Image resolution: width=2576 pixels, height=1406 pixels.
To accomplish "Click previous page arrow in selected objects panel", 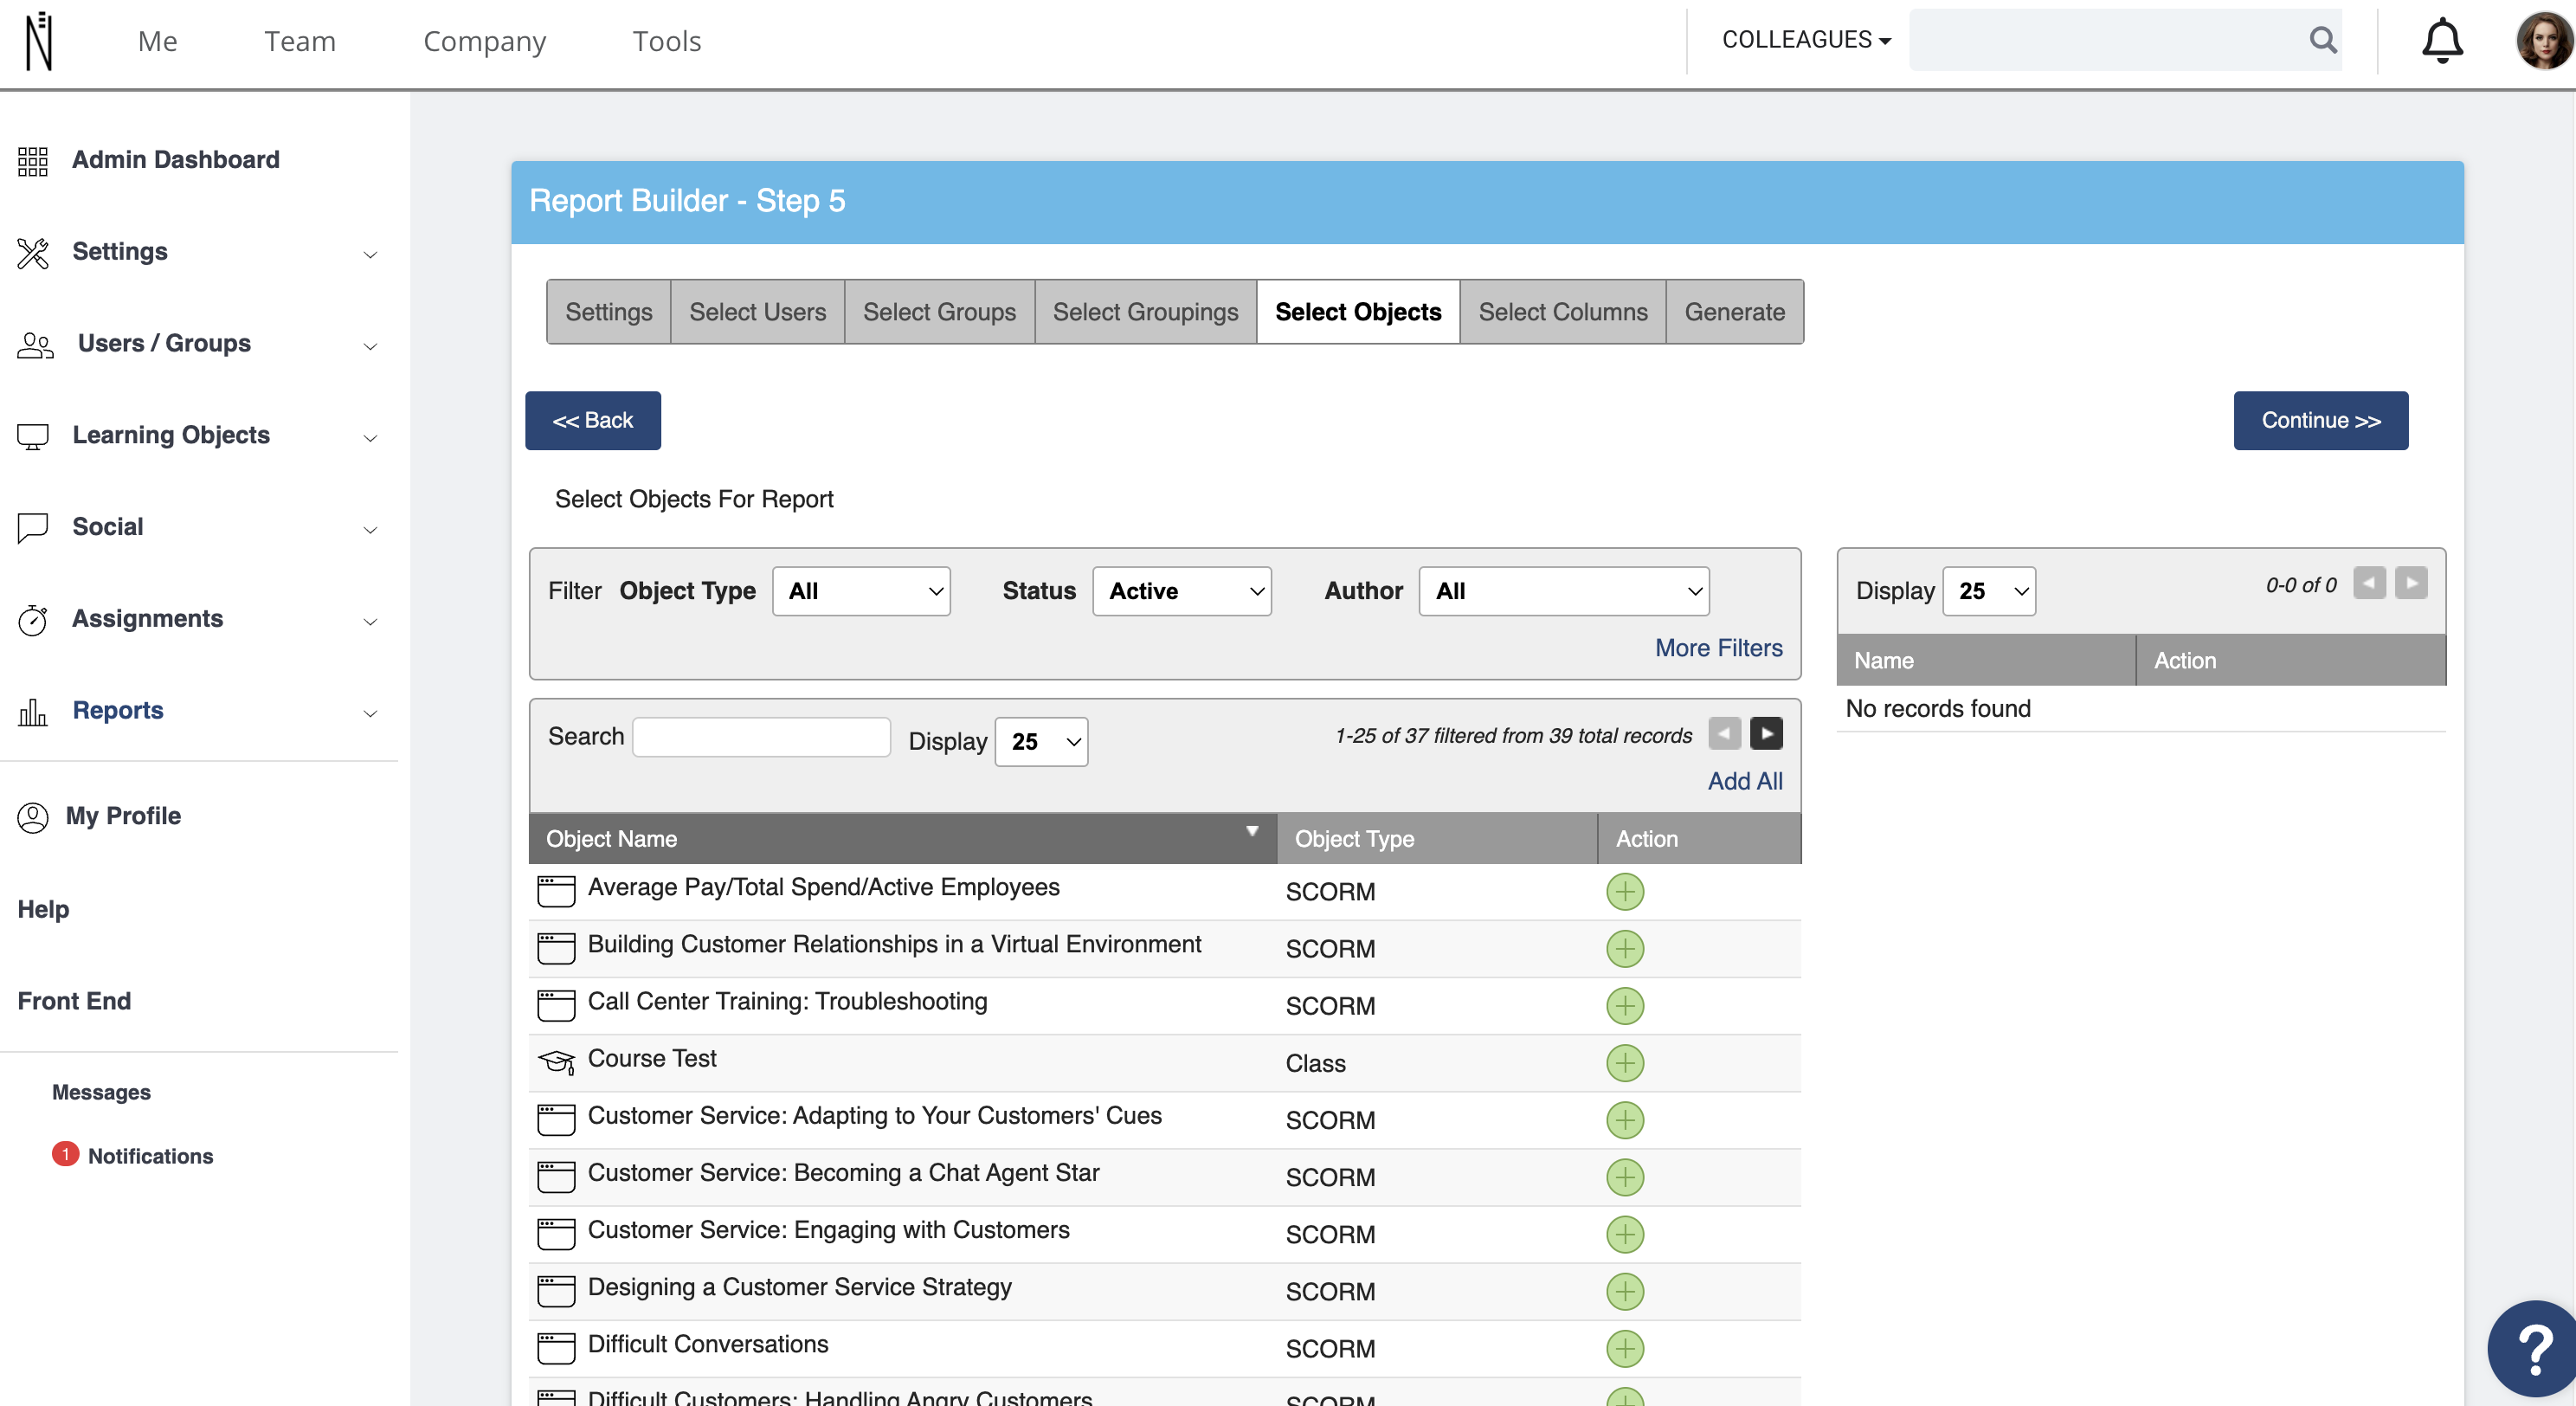I will pos(2368,583).
